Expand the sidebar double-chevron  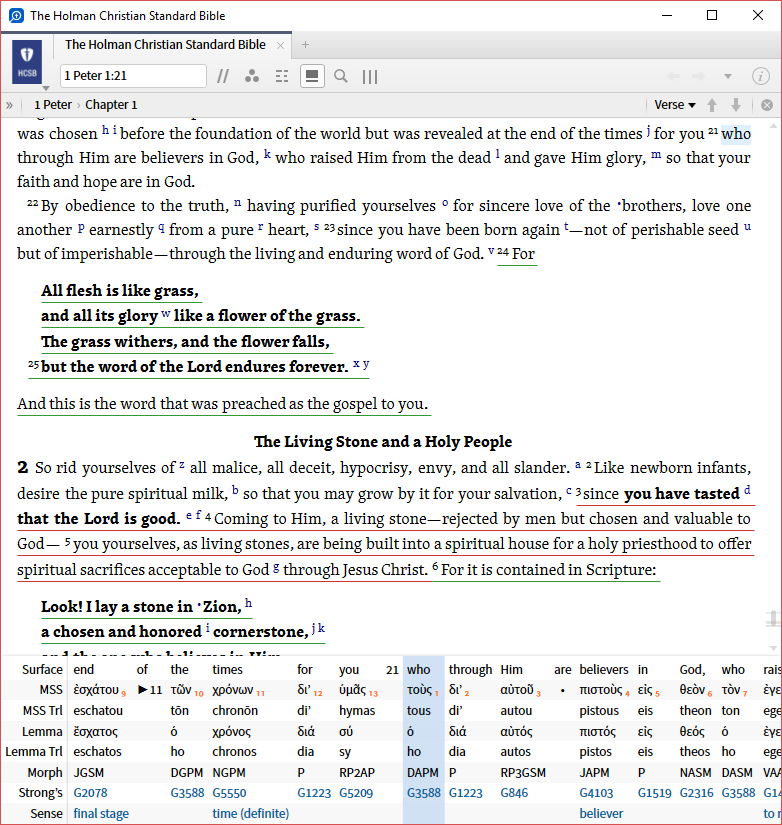click(x=9, y=105)
